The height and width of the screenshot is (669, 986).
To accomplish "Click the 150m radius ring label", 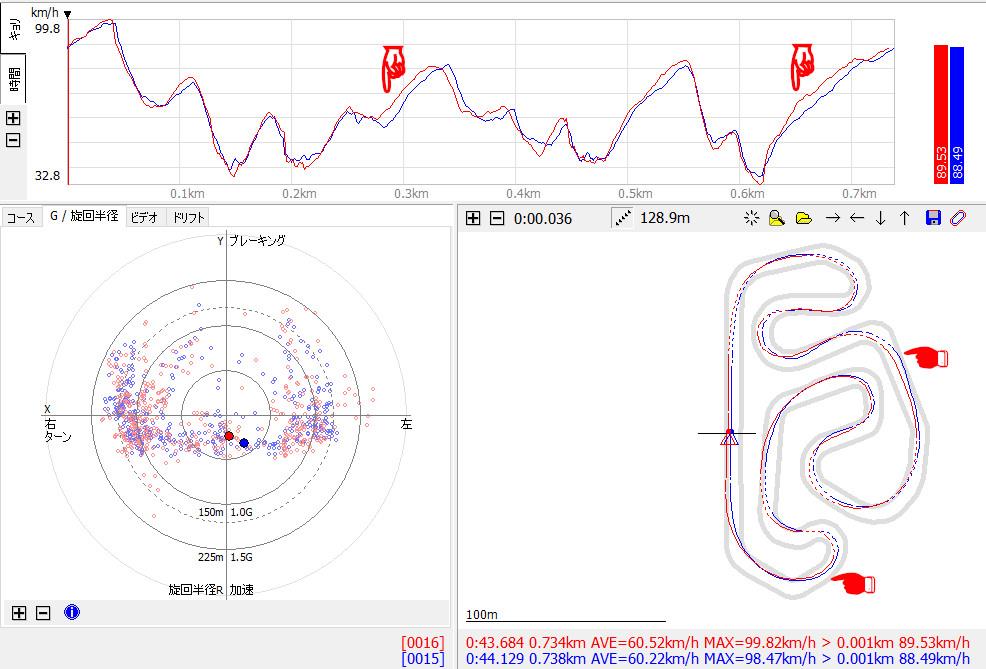I will (211, 512).
